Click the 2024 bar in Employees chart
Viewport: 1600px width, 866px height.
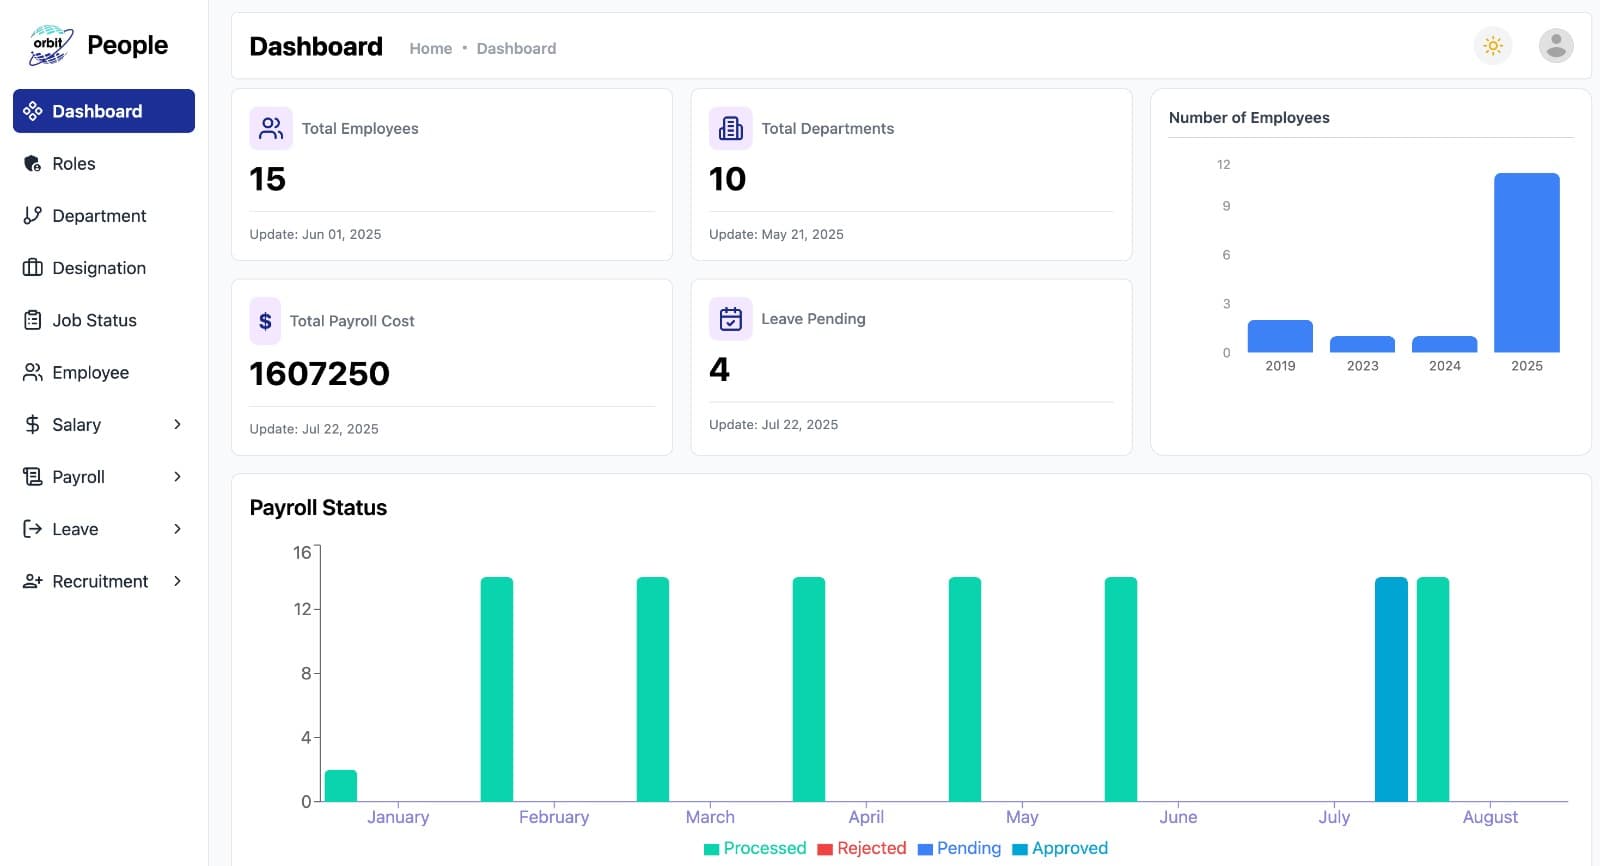1444,344
